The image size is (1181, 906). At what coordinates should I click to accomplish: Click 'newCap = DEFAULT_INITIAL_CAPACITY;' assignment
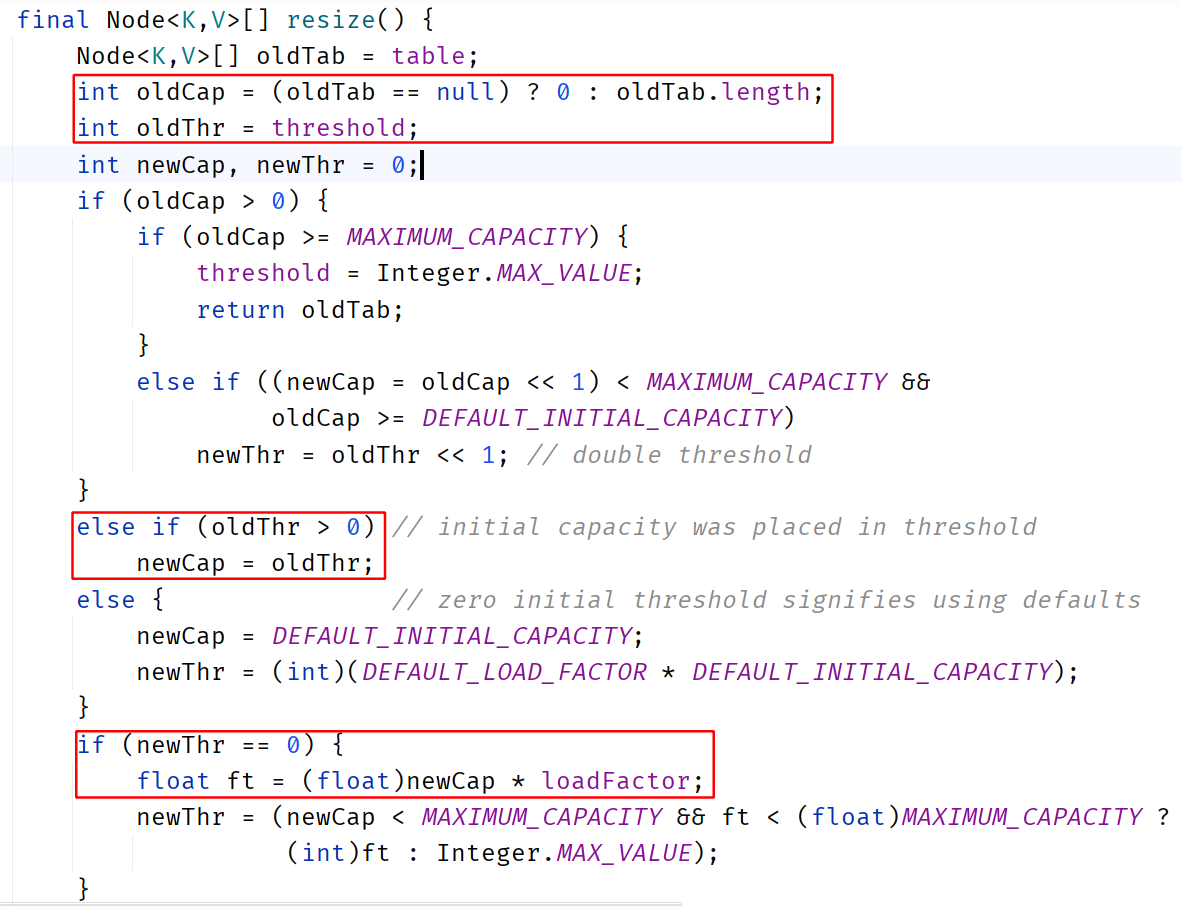pos(389,636)
